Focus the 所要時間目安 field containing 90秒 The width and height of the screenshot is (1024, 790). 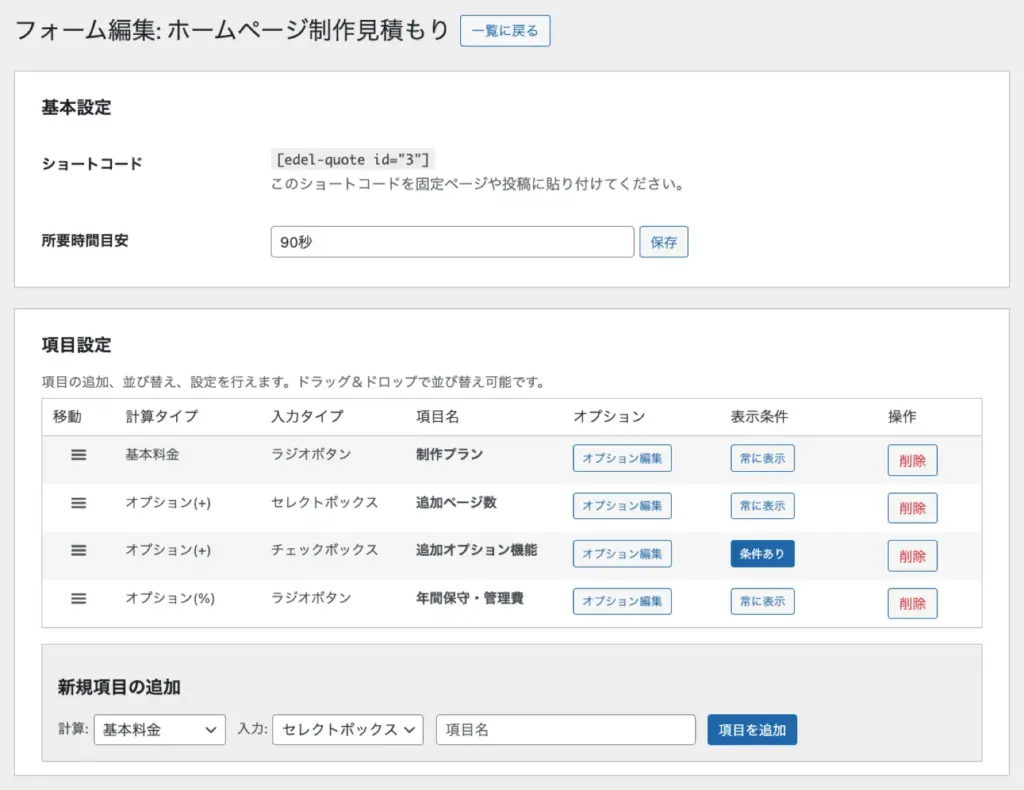(x=452, y=242)
